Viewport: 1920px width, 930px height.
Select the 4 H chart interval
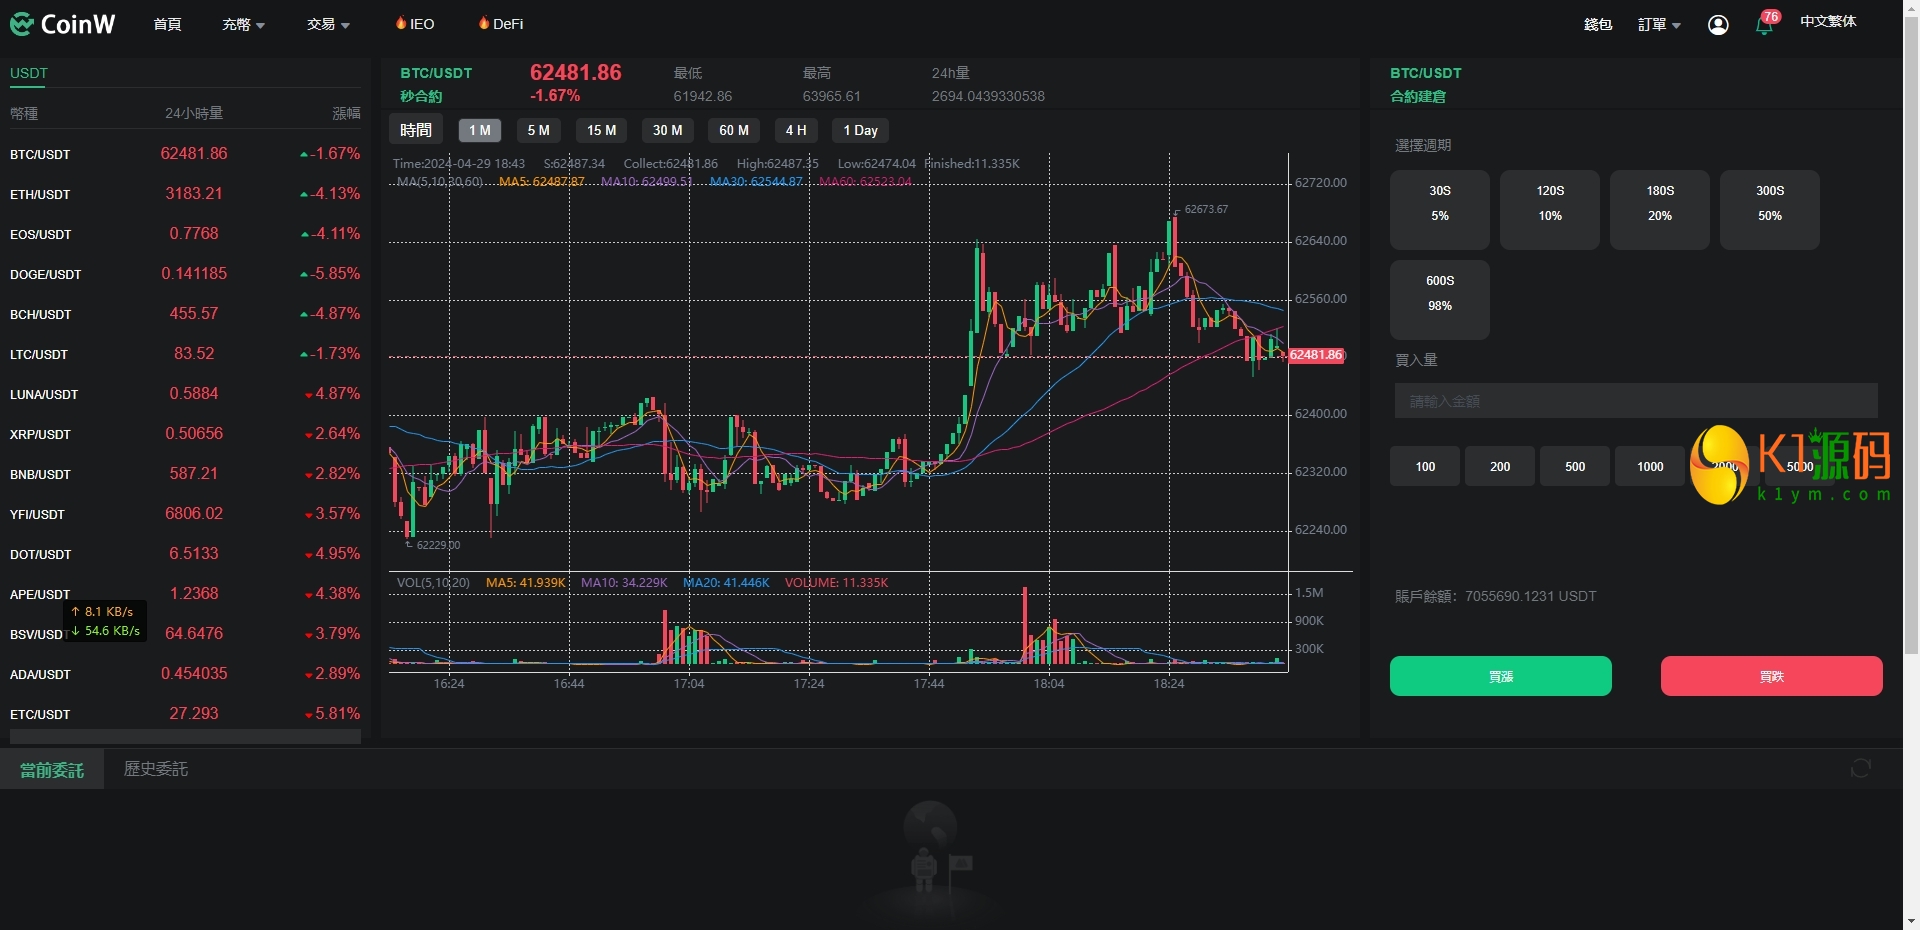click(796, 130)
